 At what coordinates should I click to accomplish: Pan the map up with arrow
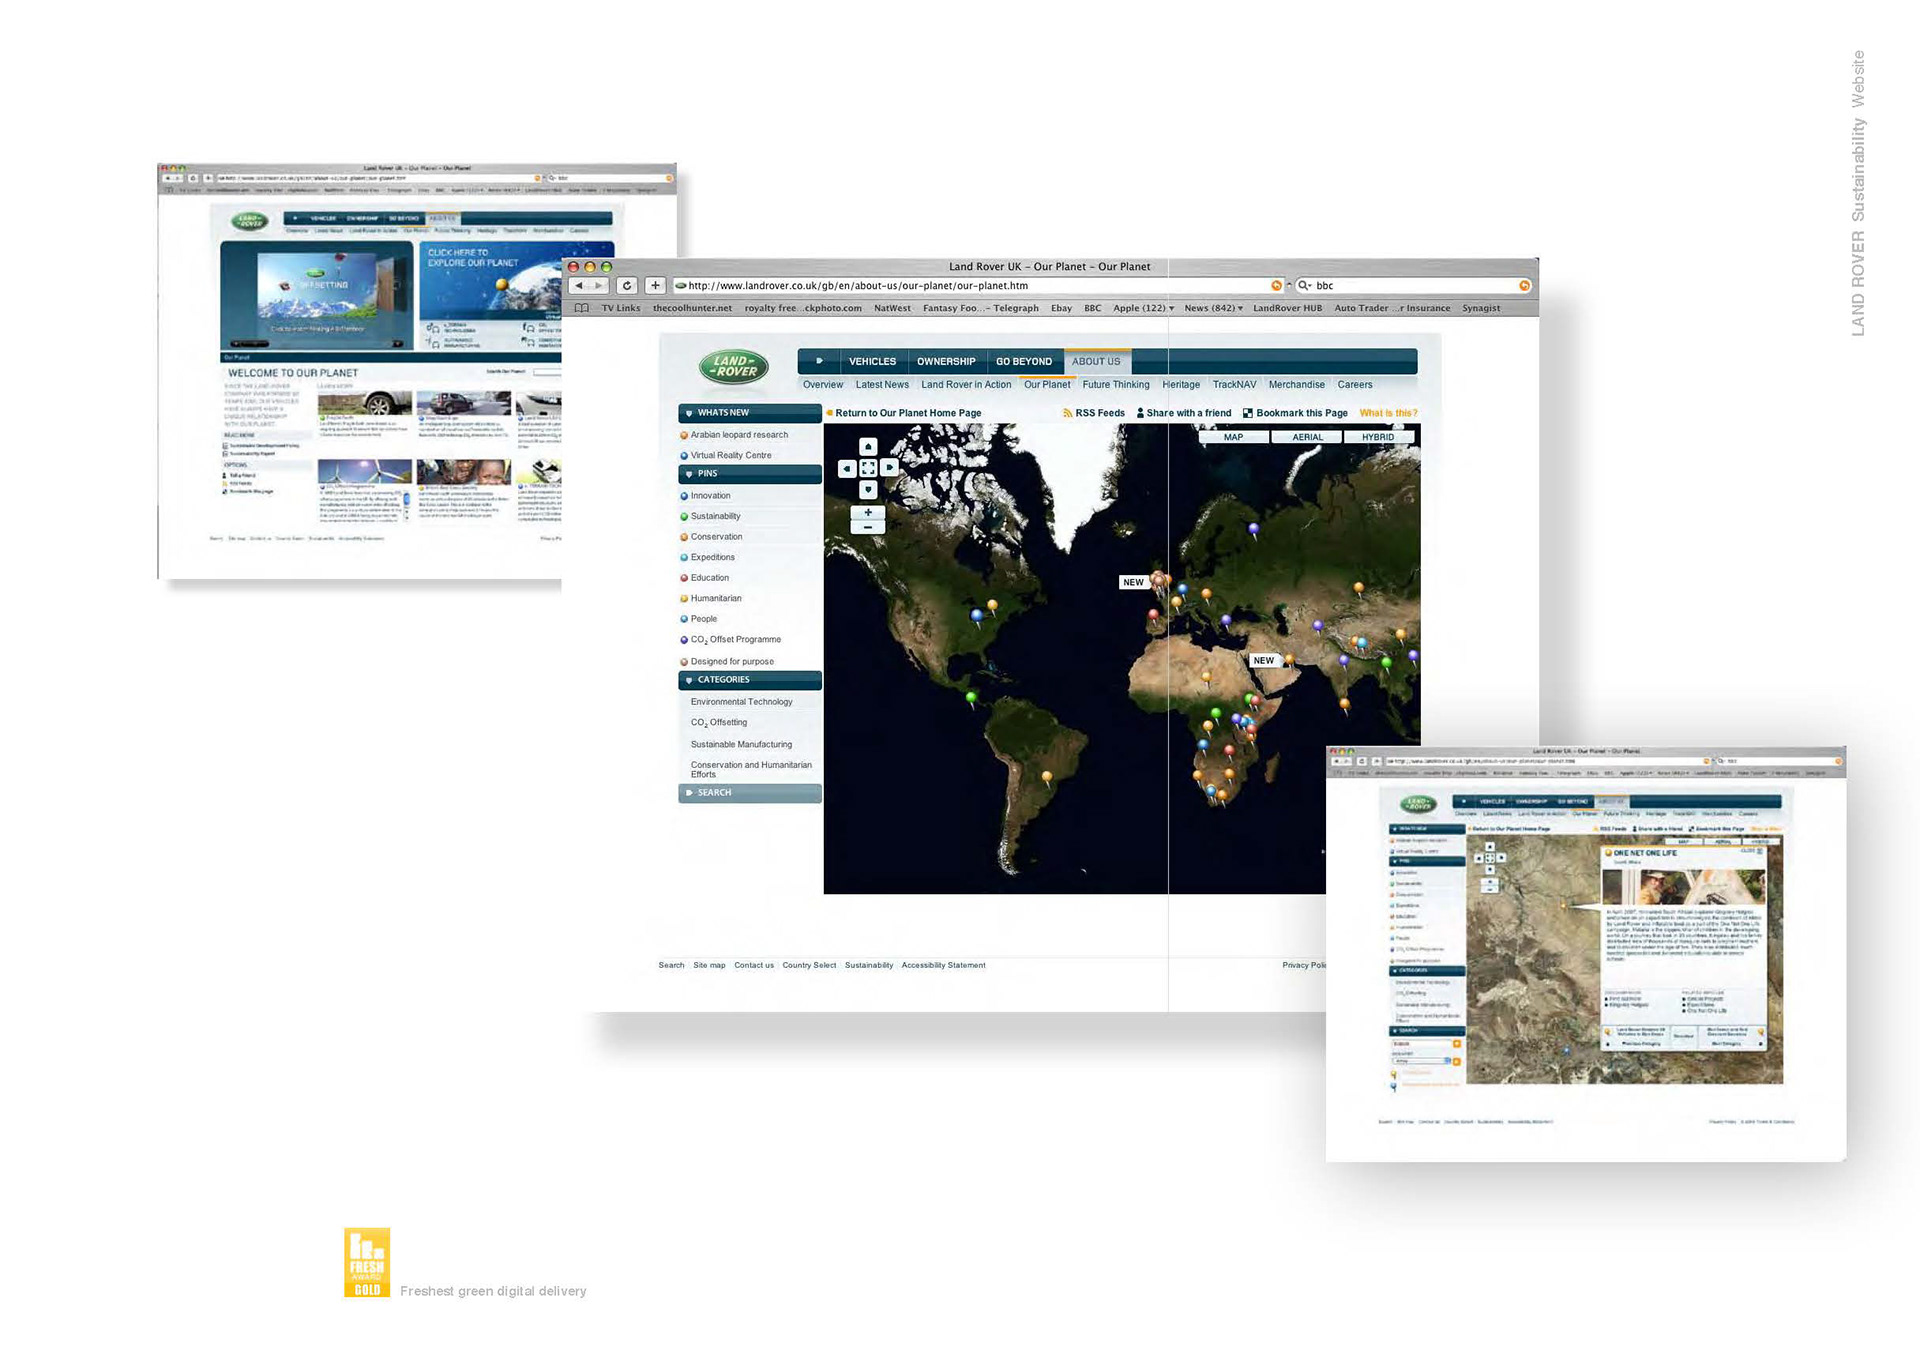[x=868, y=447]
